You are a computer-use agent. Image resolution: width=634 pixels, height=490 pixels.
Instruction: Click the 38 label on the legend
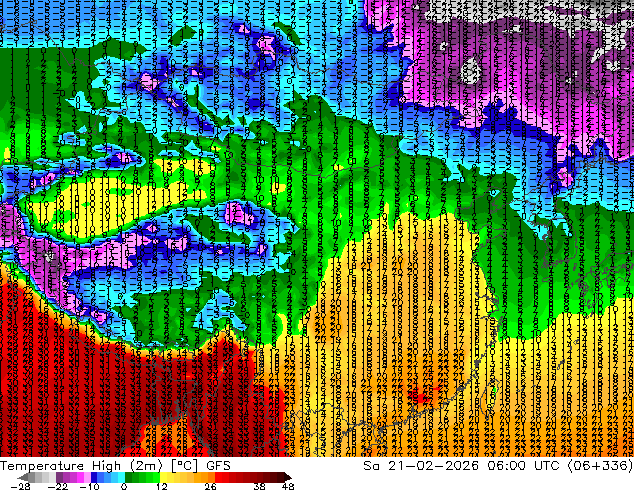point(260,486)
